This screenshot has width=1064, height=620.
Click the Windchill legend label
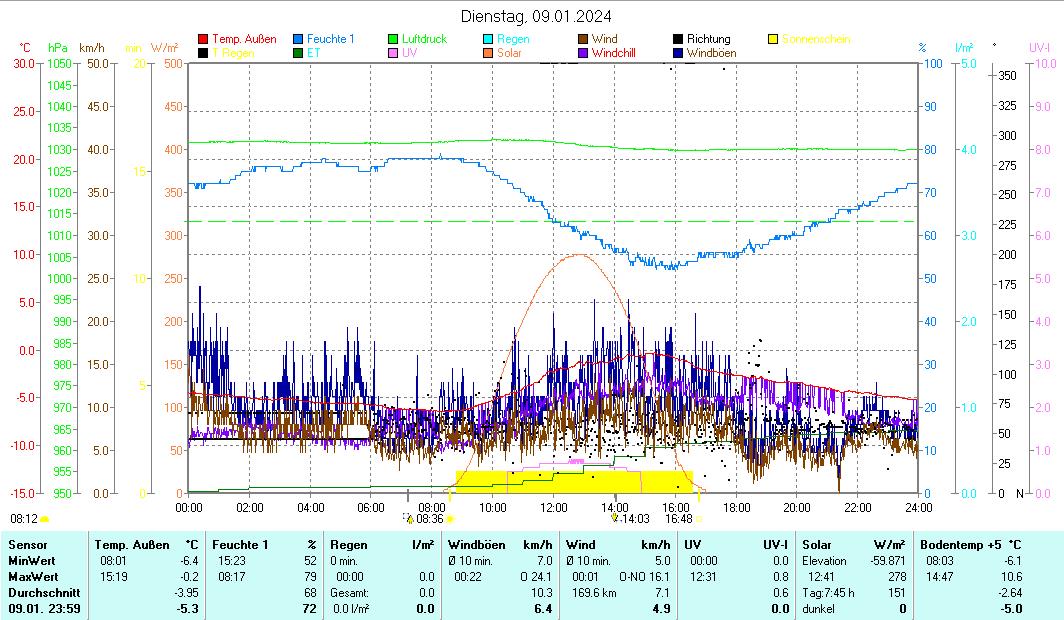[613, 53]
